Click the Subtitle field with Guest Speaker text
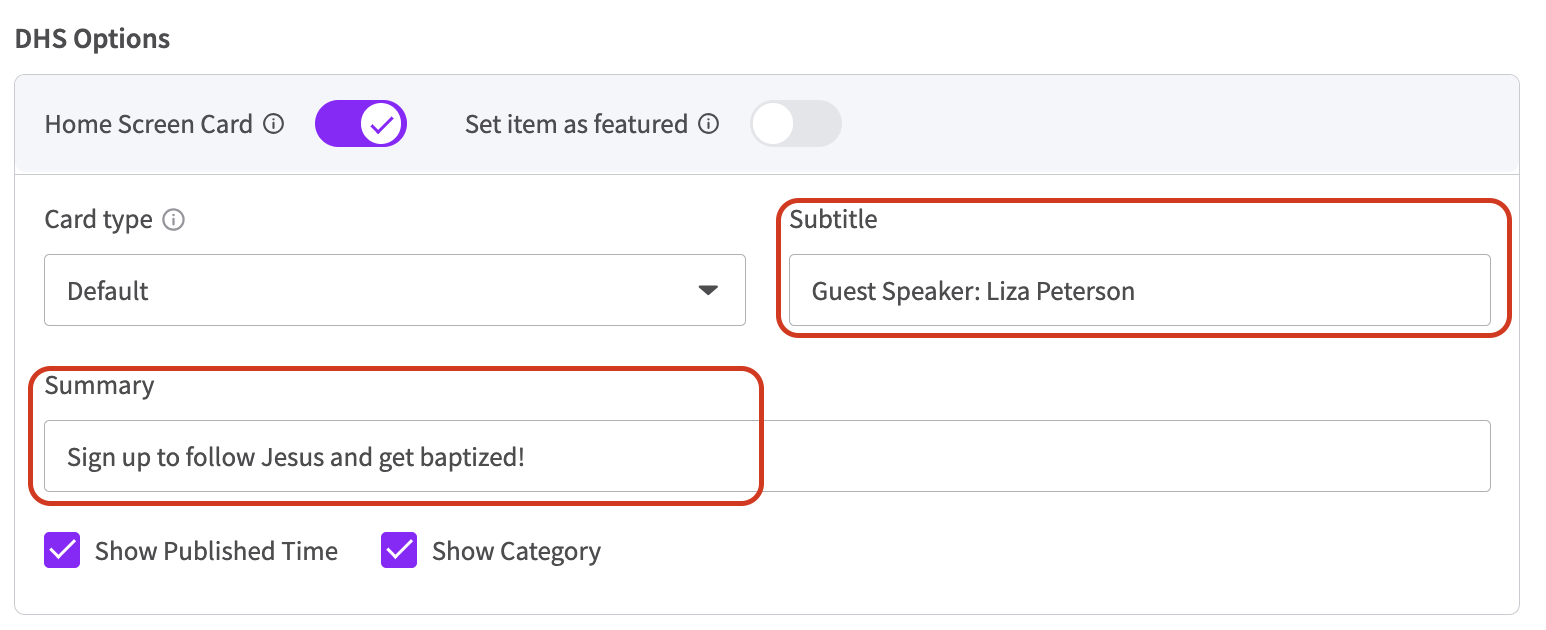Screen dimensions: 1546x630 [1139, 291]
